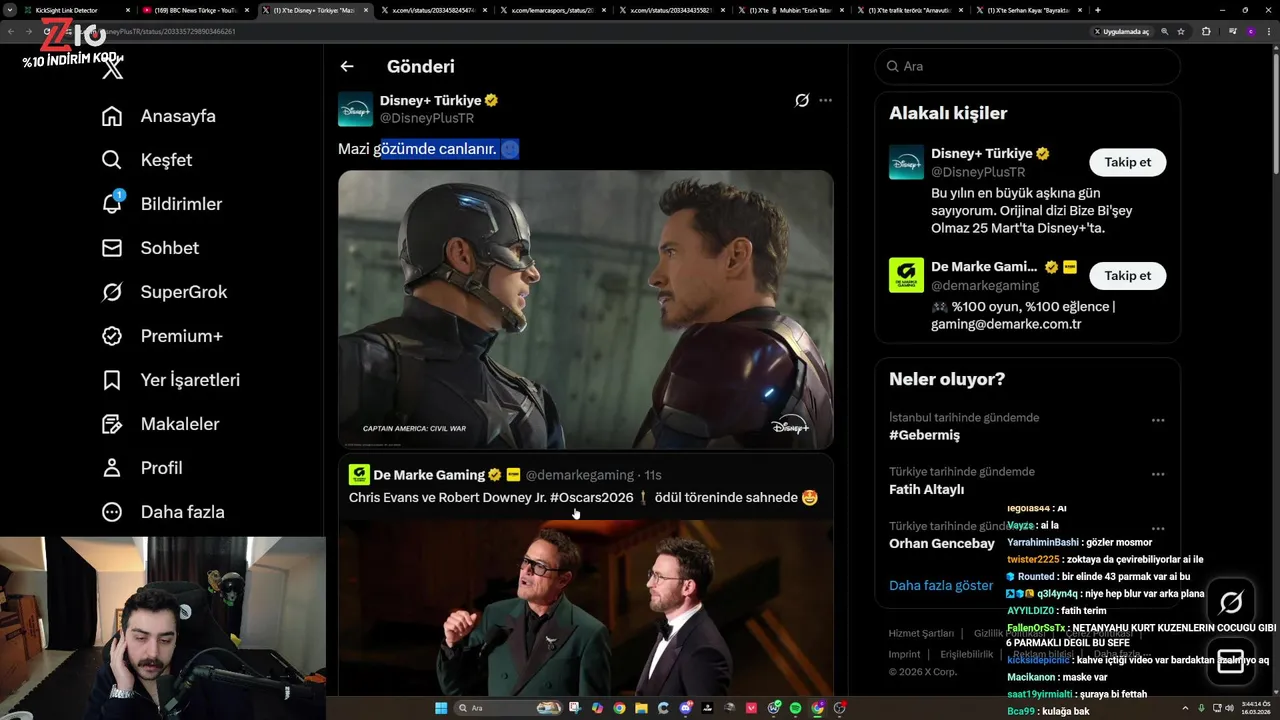Click Daha fazla göster under trends
This screenshot has width=1280, height=720.
(941, 585)
